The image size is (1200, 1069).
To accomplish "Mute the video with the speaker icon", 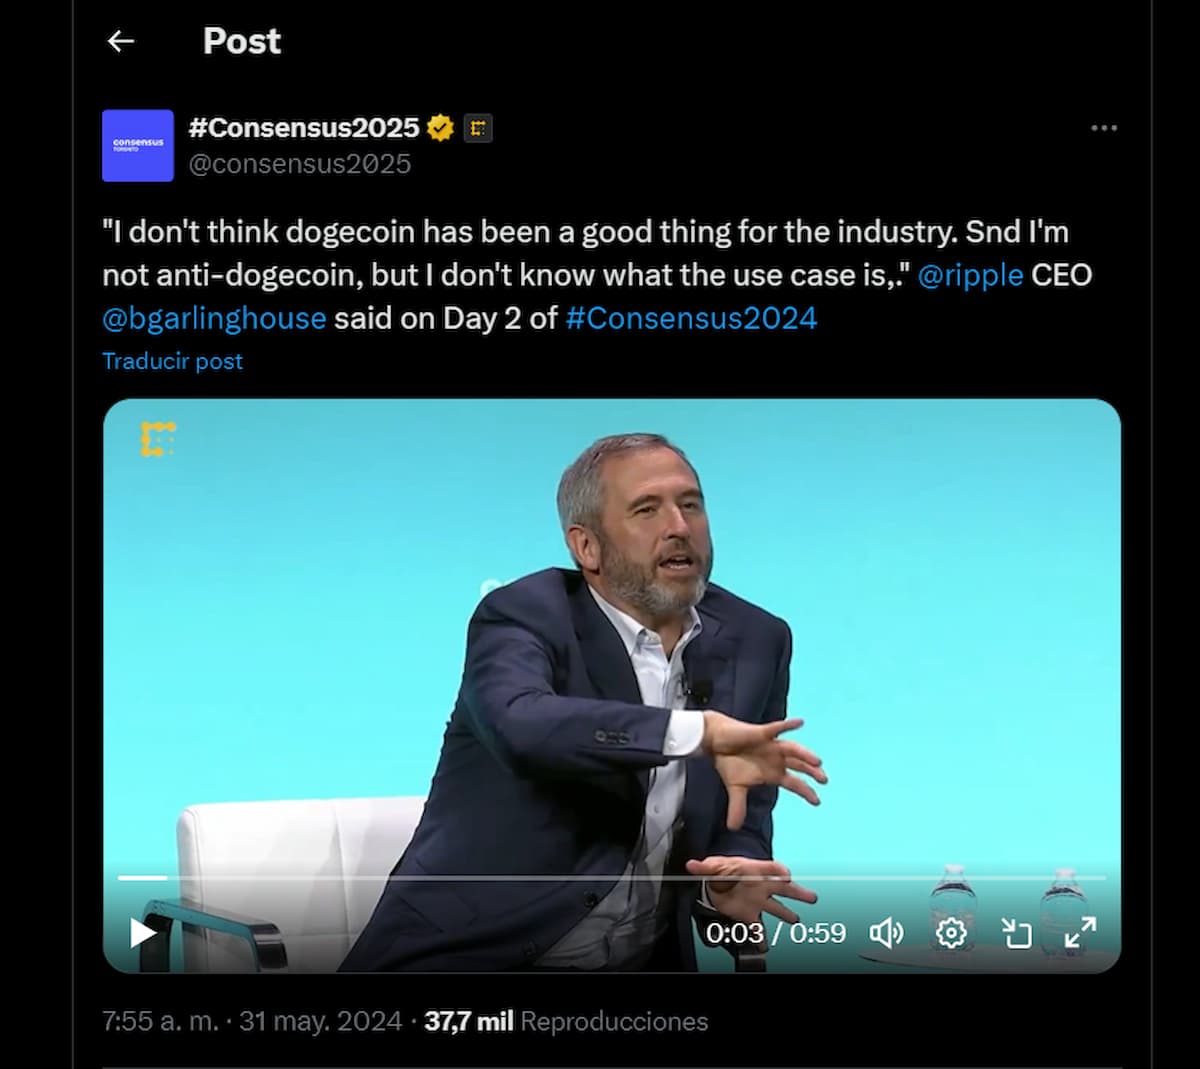I will (x=886, y=932).
